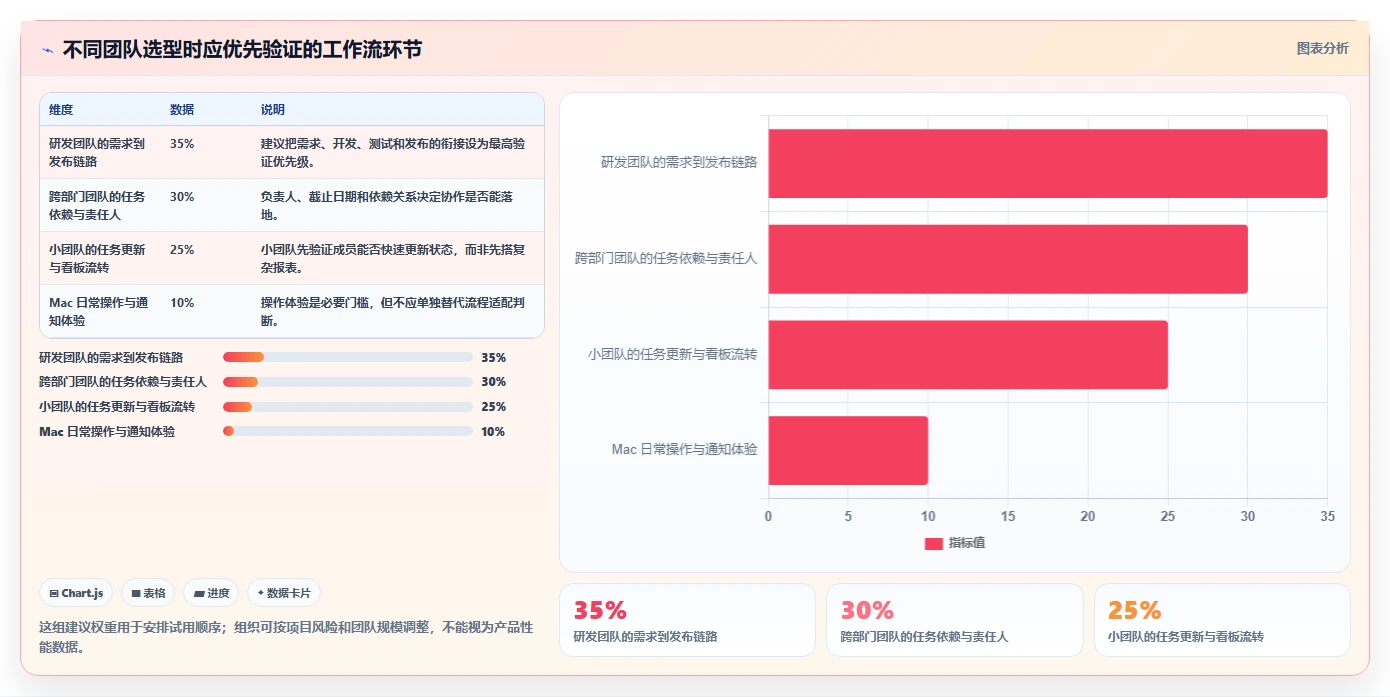Click the 维度 column header
Image resolution: width=1390 pixels, height=697 pixels.
[x=61, y=110]
